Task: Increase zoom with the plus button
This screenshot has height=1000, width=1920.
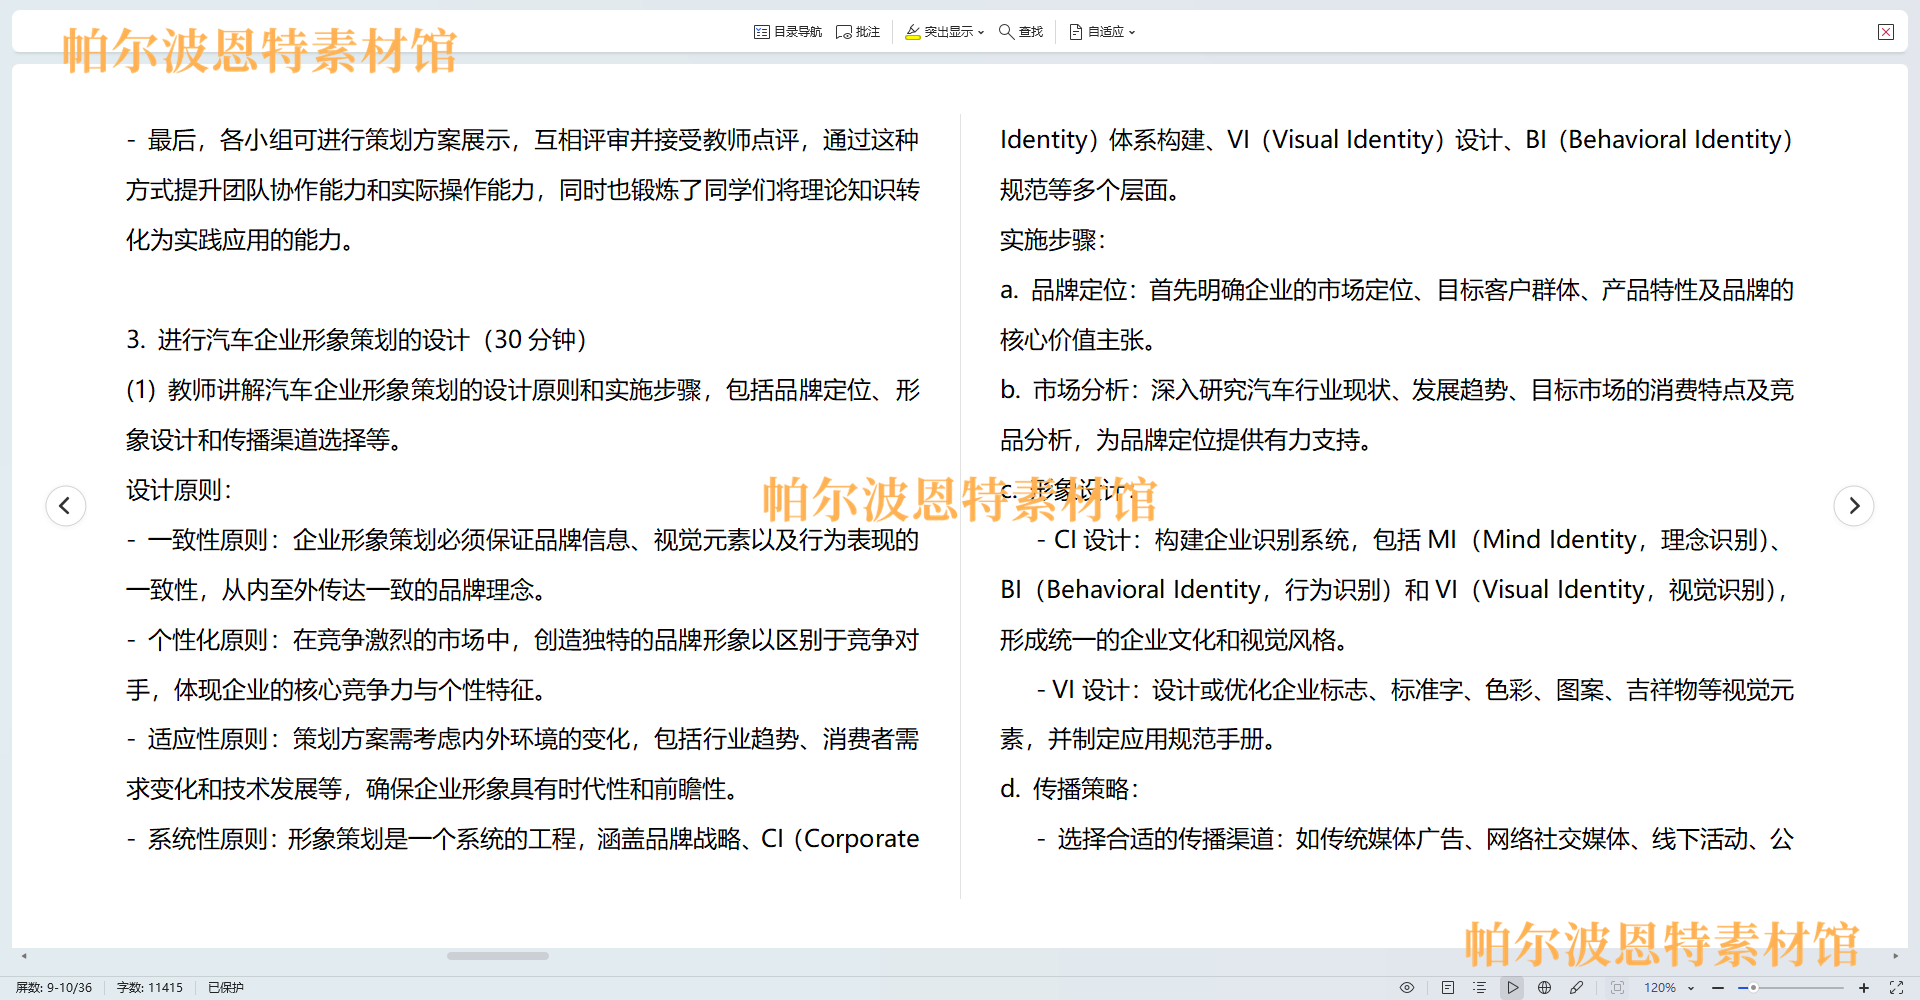Action: coord(1864,987)
